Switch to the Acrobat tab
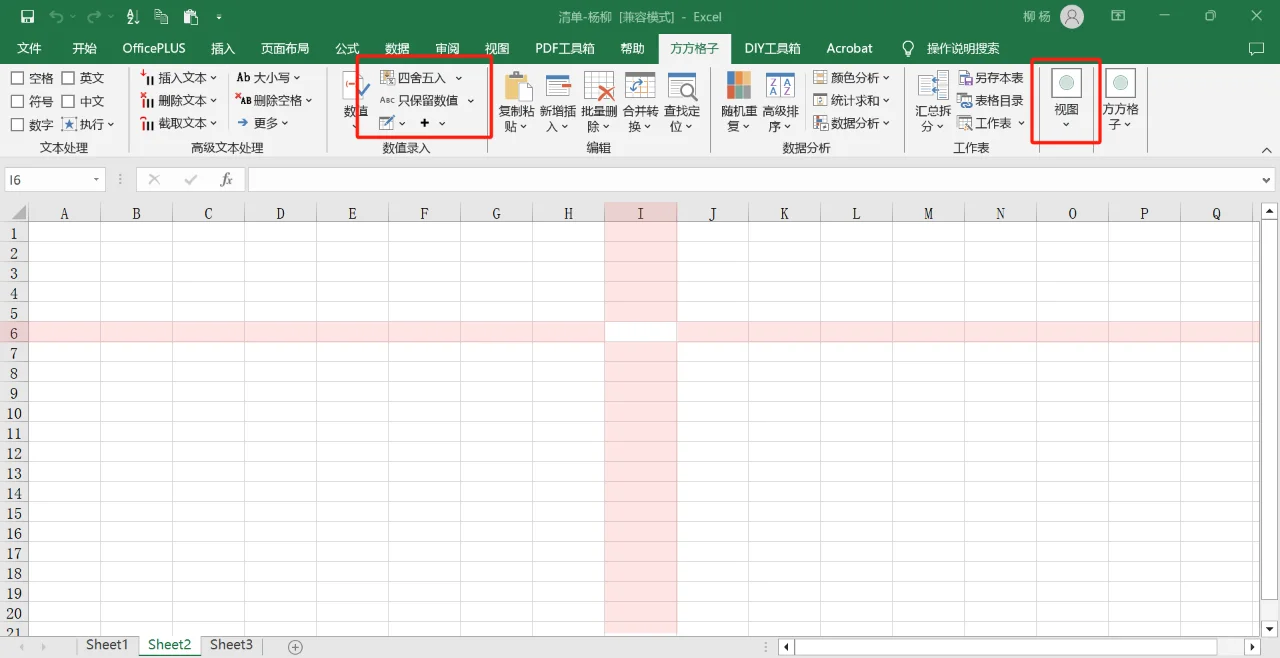This screenshot has width=1280, height=658. coord(849,48)
